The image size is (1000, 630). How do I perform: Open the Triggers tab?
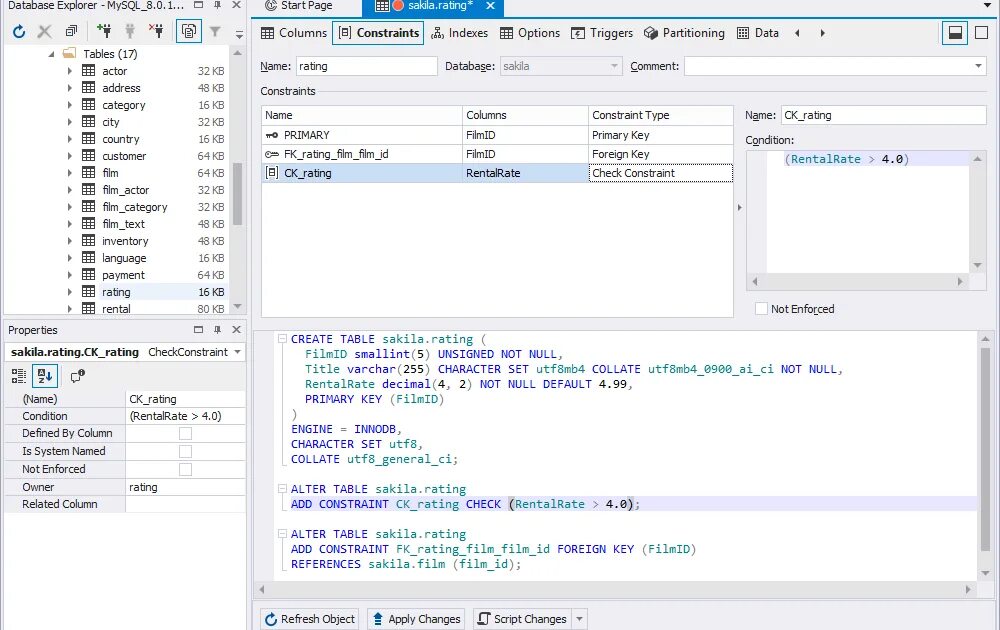(602, 32)
